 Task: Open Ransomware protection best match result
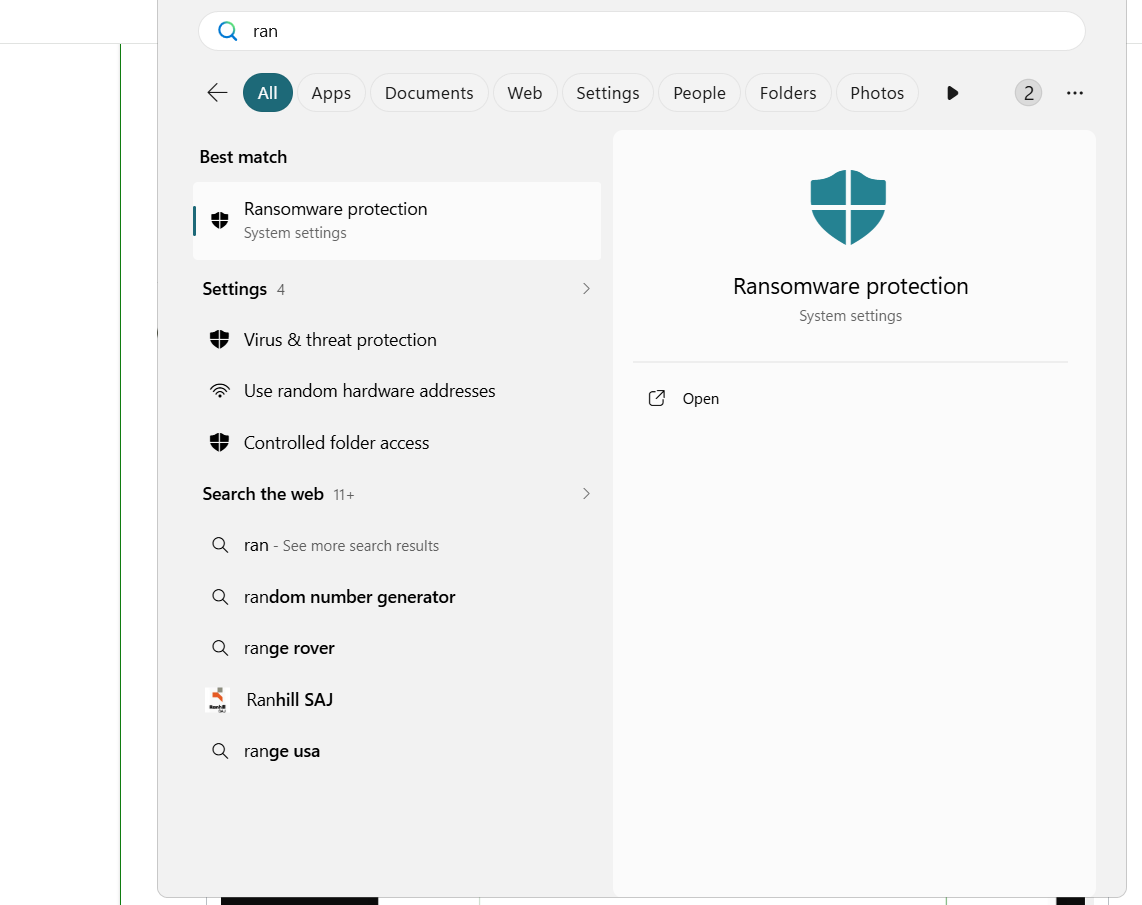(397, 221)
